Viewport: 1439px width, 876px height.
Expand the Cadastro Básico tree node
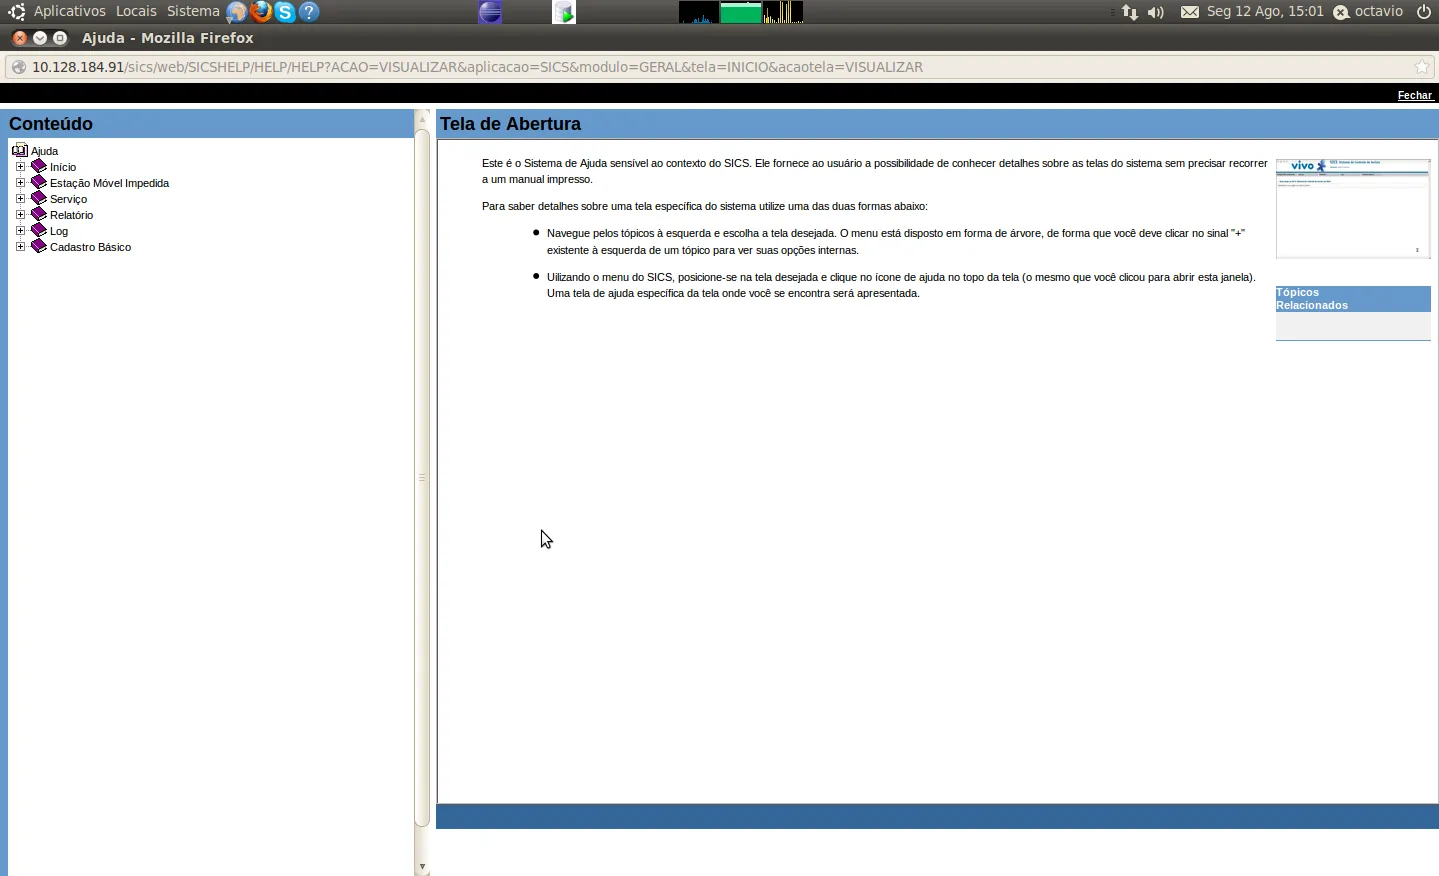pyautogui.click(x=20, y=246)
